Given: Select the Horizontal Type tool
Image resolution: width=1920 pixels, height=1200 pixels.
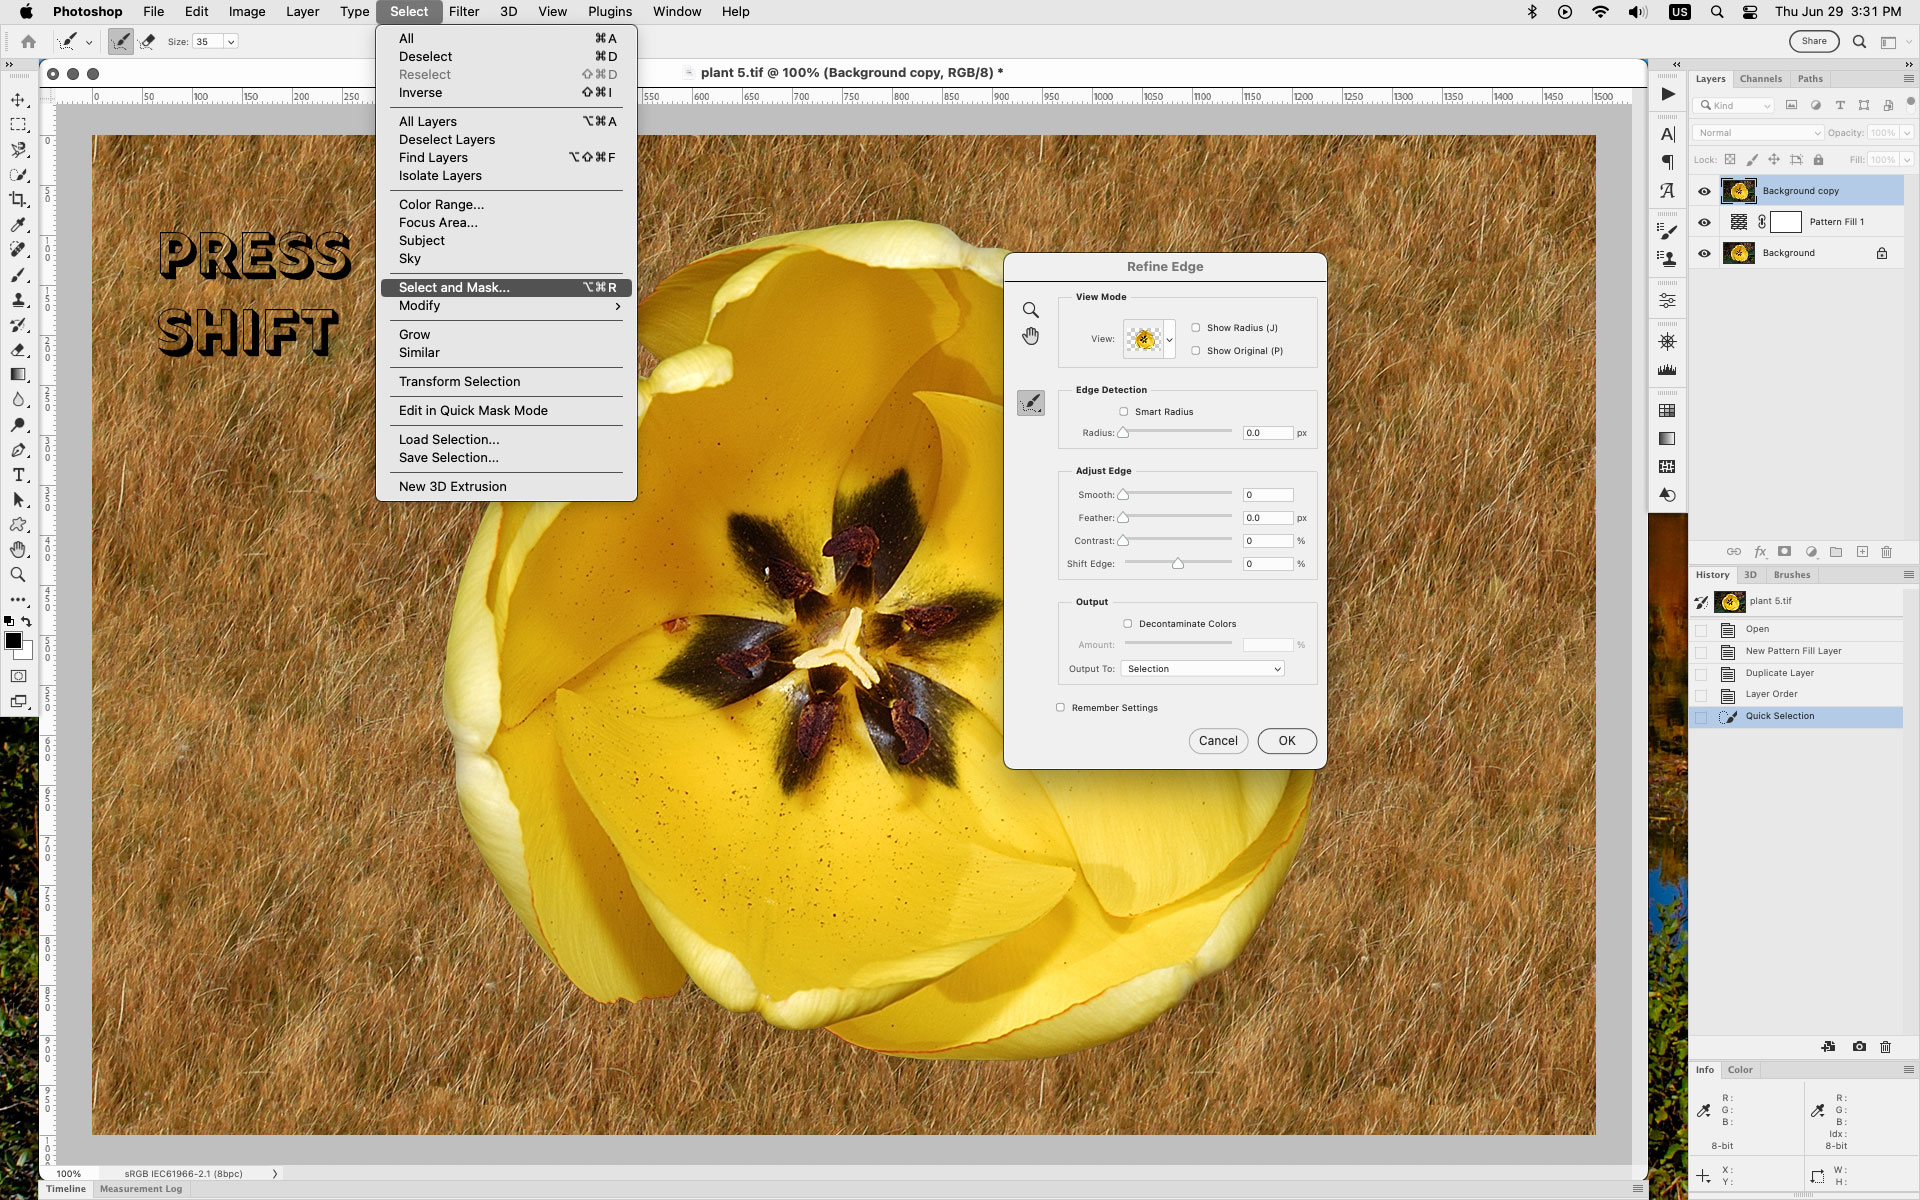Looking at the screenshot, I should (18, 475).
